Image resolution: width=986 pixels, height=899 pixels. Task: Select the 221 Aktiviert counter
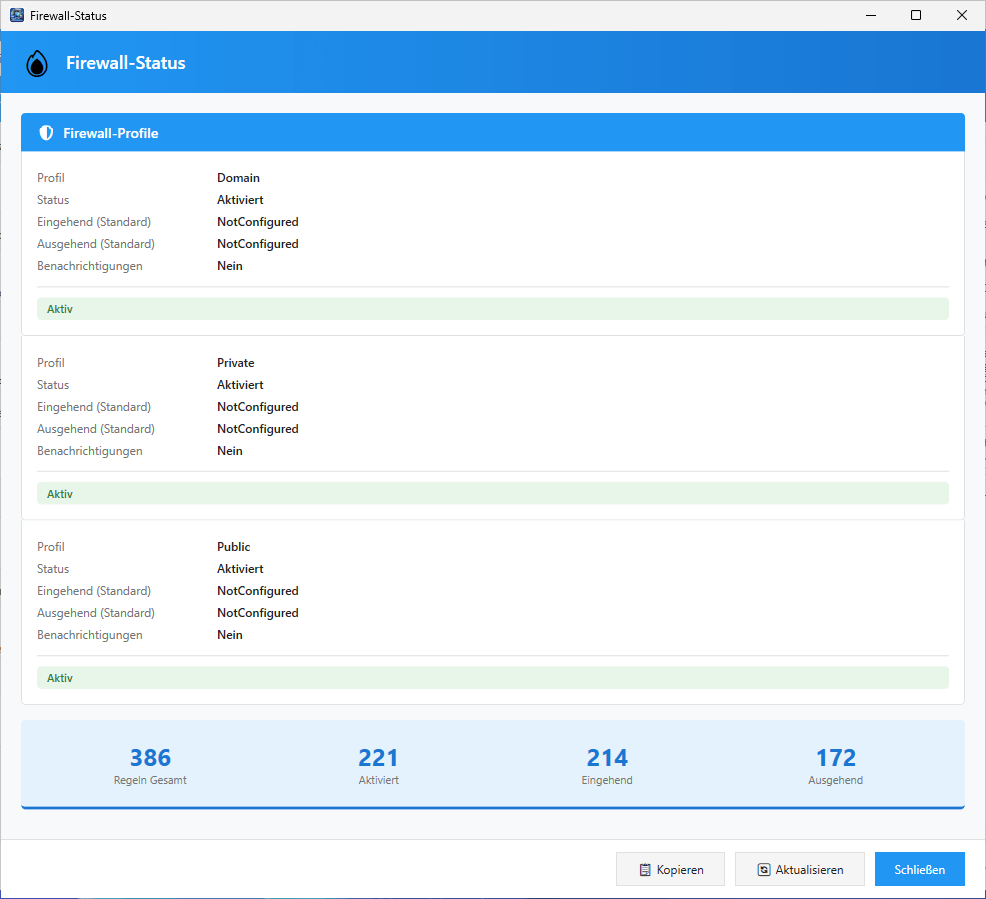378,765
